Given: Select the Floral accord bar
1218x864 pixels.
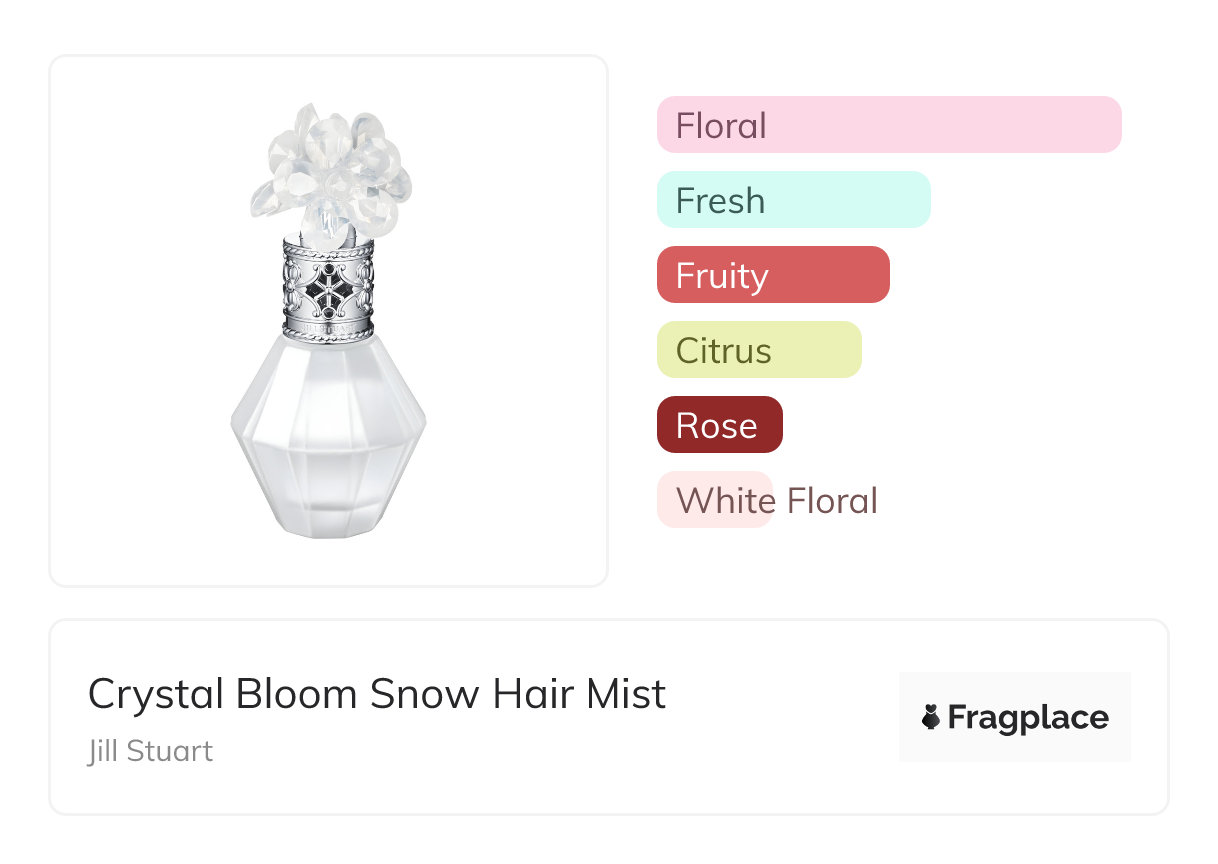Looking at the screenshot, I should [x=889, y=125].
